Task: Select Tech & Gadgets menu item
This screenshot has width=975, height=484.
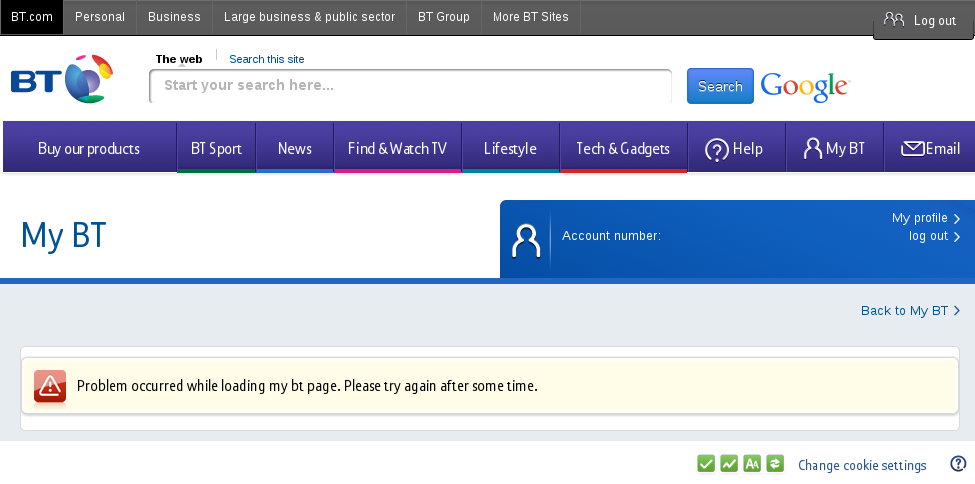Action: pyautogui.click(x=623, y=149)
